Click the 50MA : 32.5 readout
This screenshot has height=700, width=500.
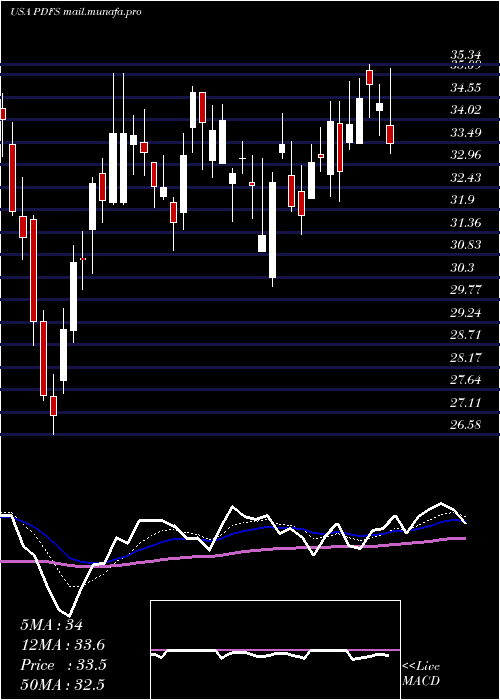pos(62,685)
